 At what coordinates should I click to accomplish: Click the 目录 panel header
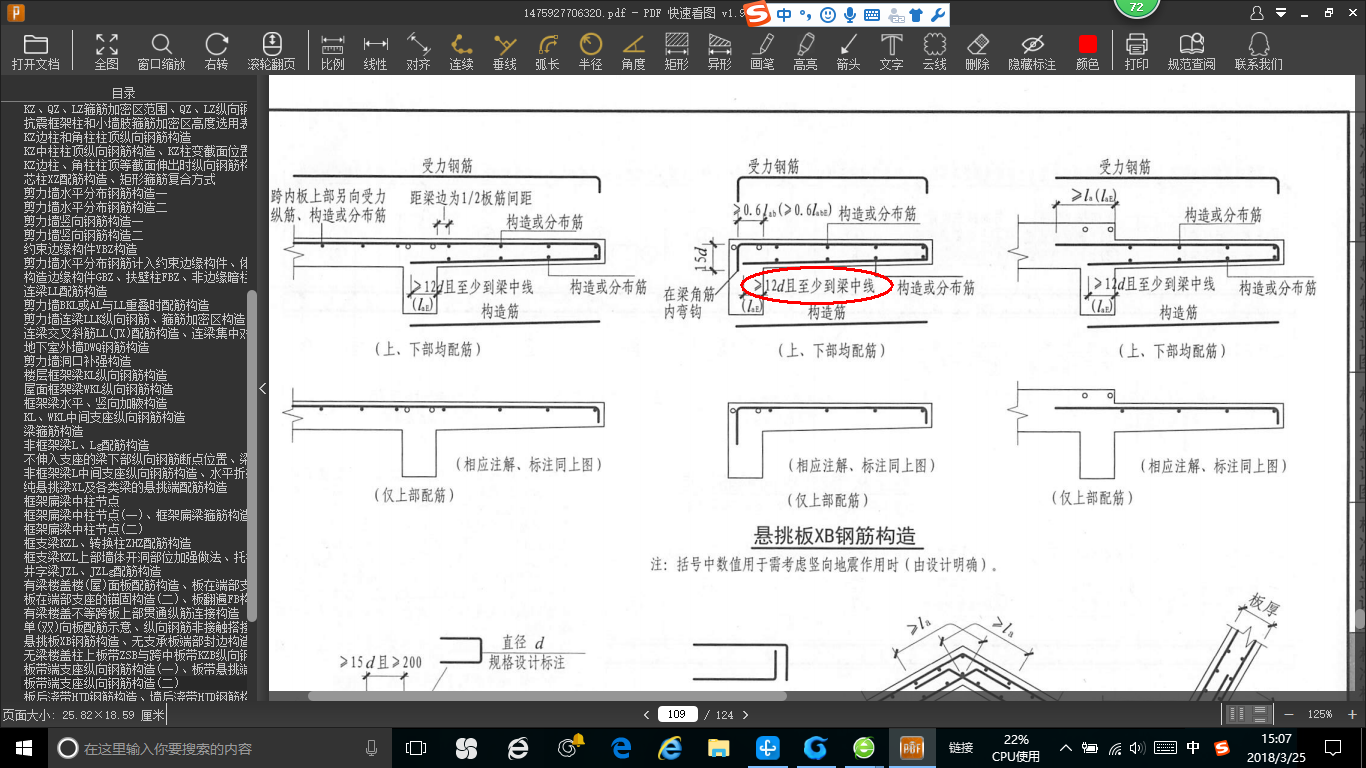[x=124, y=93]
